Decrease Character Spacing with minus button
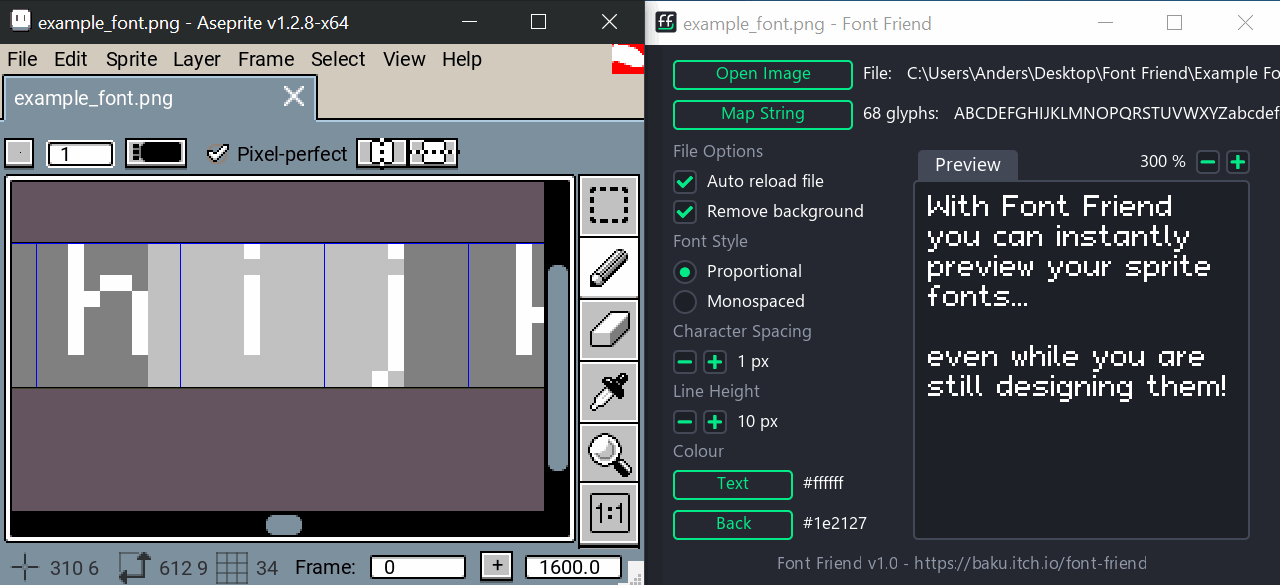This screenshot has width=1280, height=585. (685, 362)
